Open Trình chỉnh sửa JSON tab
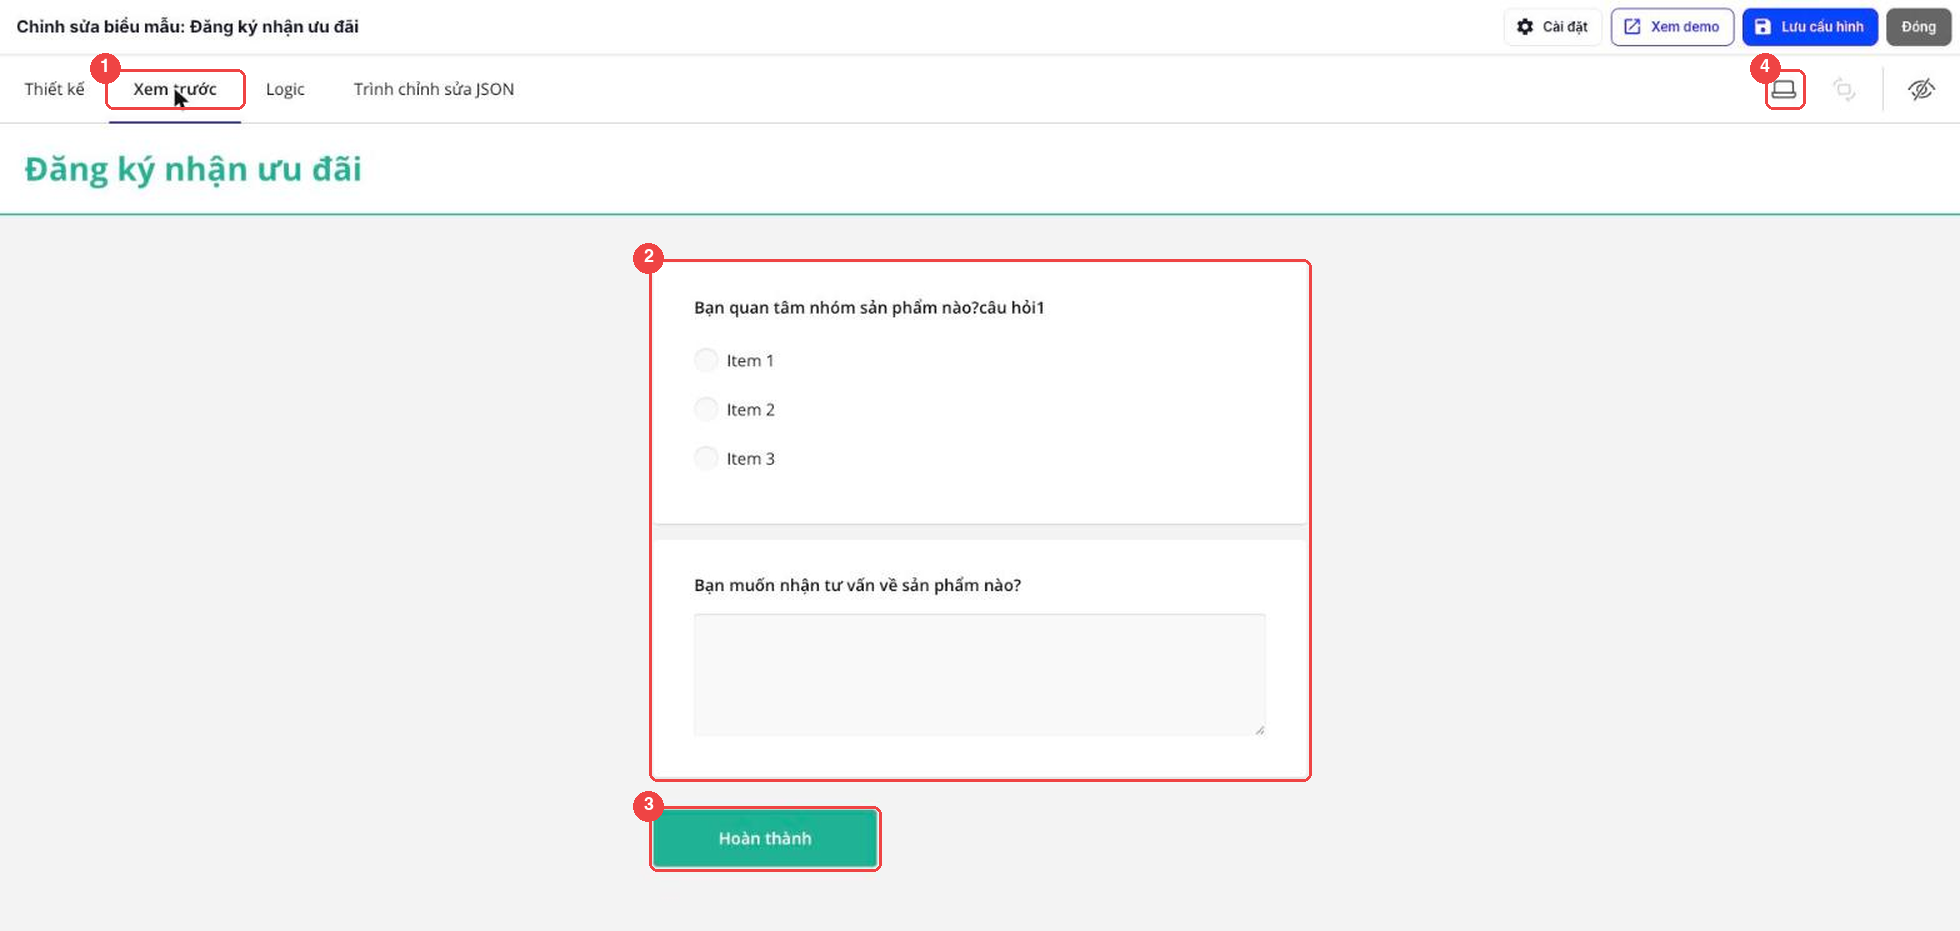The image size is (1960, 931). click(x=434, y=89)
